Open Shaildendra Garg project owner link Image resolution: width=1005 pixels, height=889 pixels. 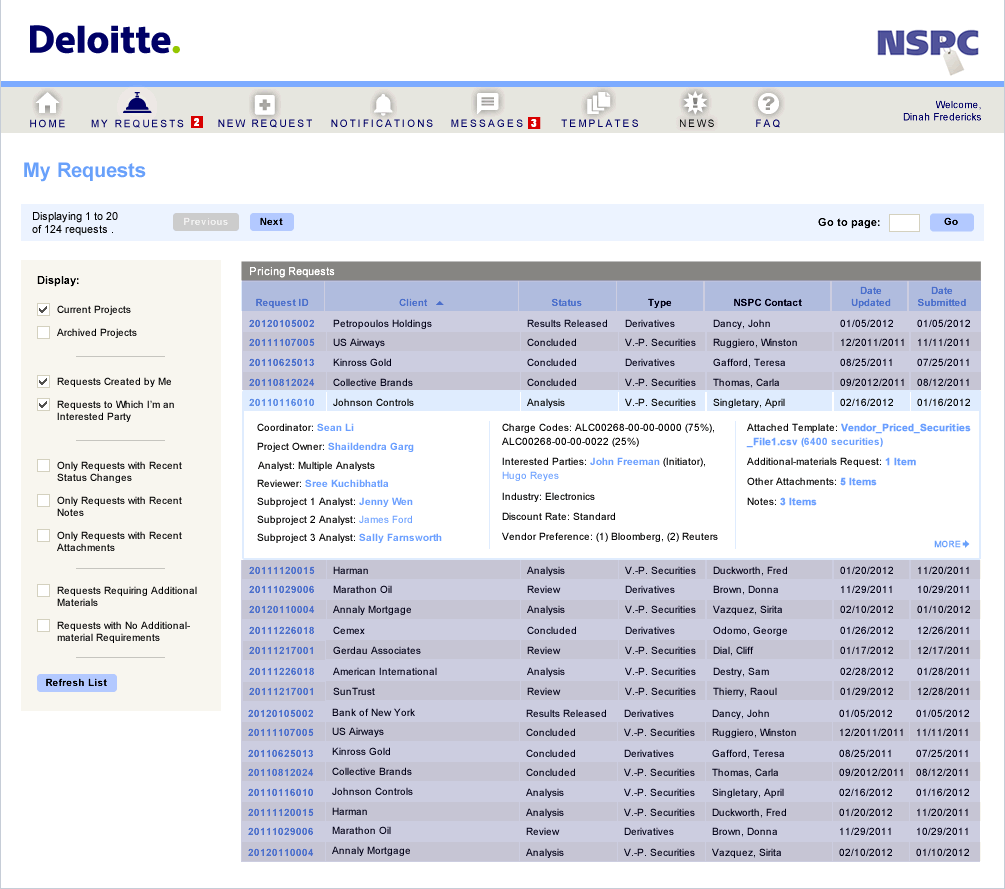[x=371, y=447]
